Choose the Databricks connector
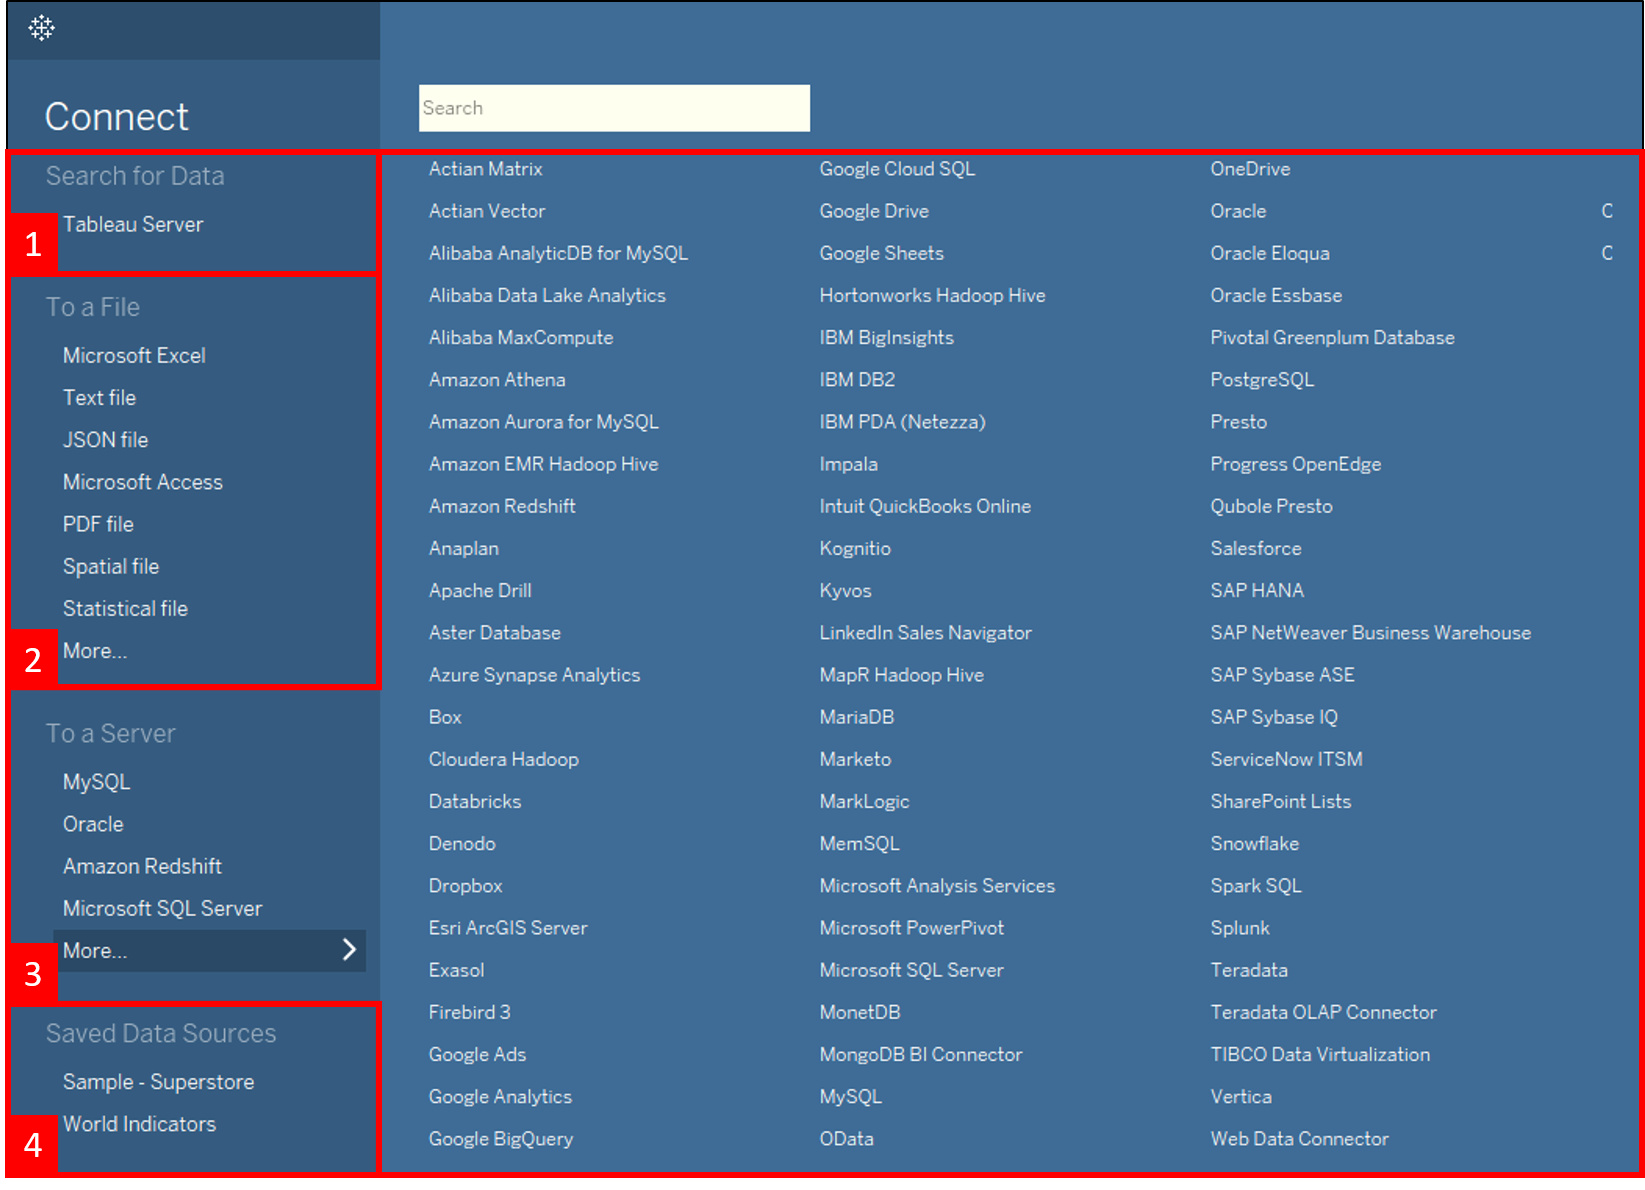 [475, 802]
